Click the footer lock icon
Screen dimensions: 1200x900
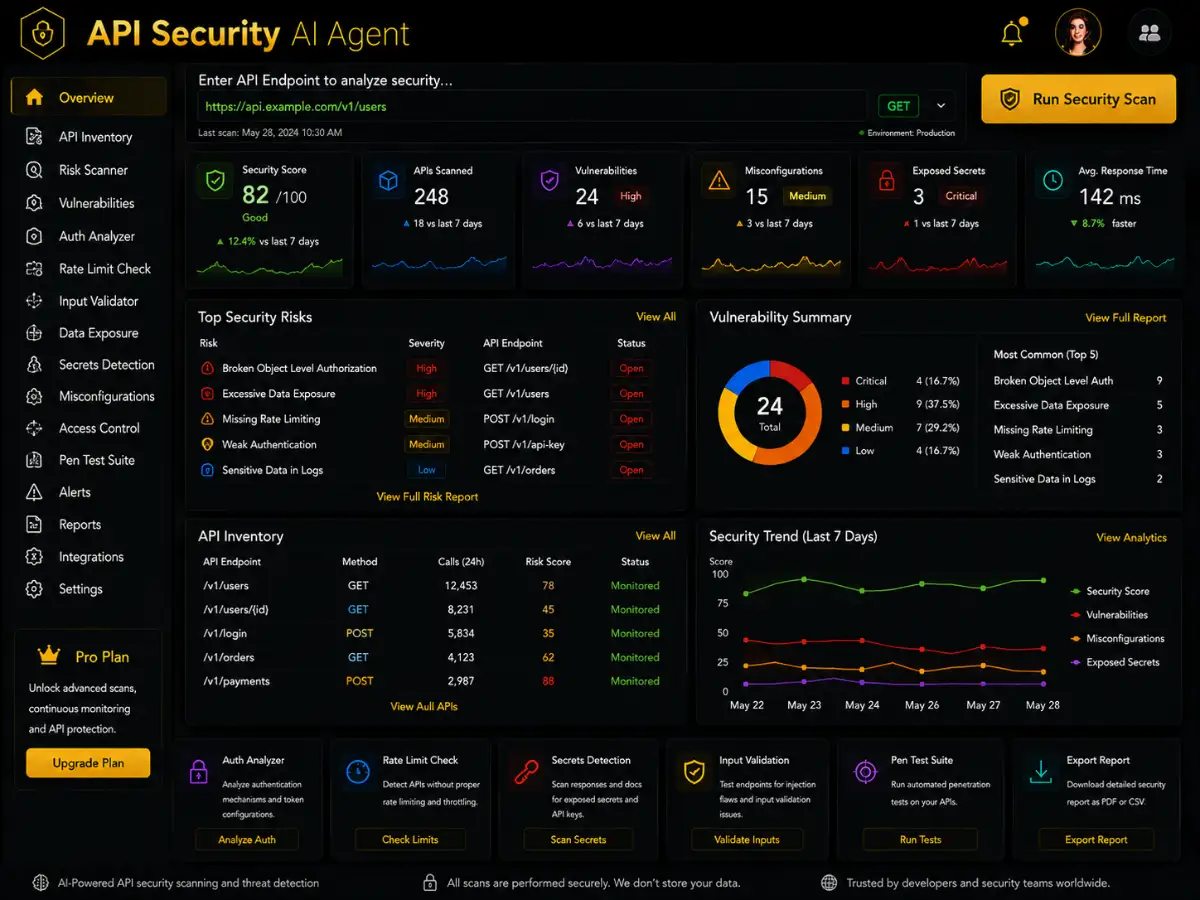point(429,883)
